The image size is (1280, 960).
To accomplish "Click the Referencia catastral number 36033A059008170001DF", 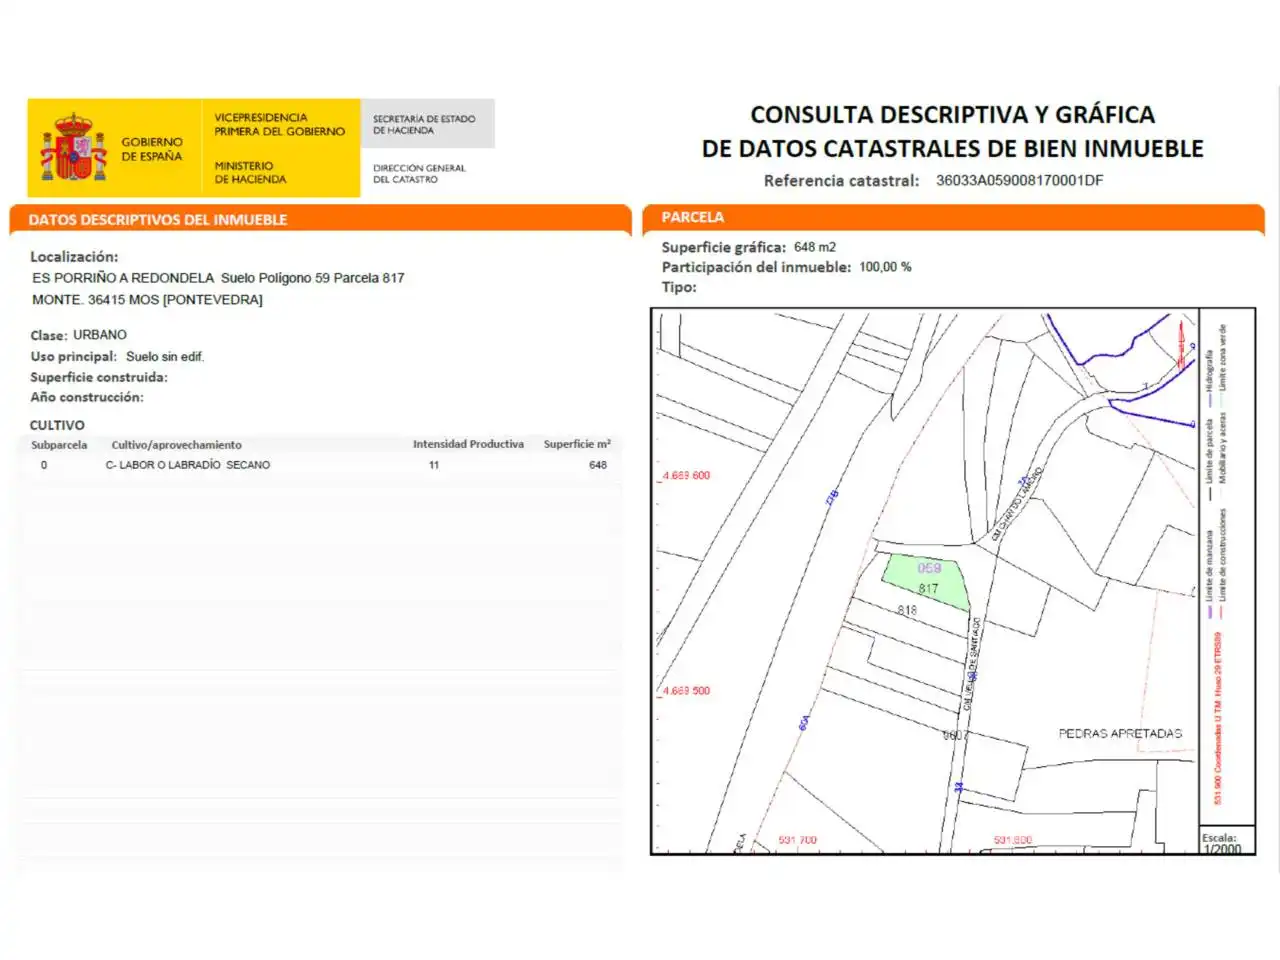I will [x=1019, y=181].
